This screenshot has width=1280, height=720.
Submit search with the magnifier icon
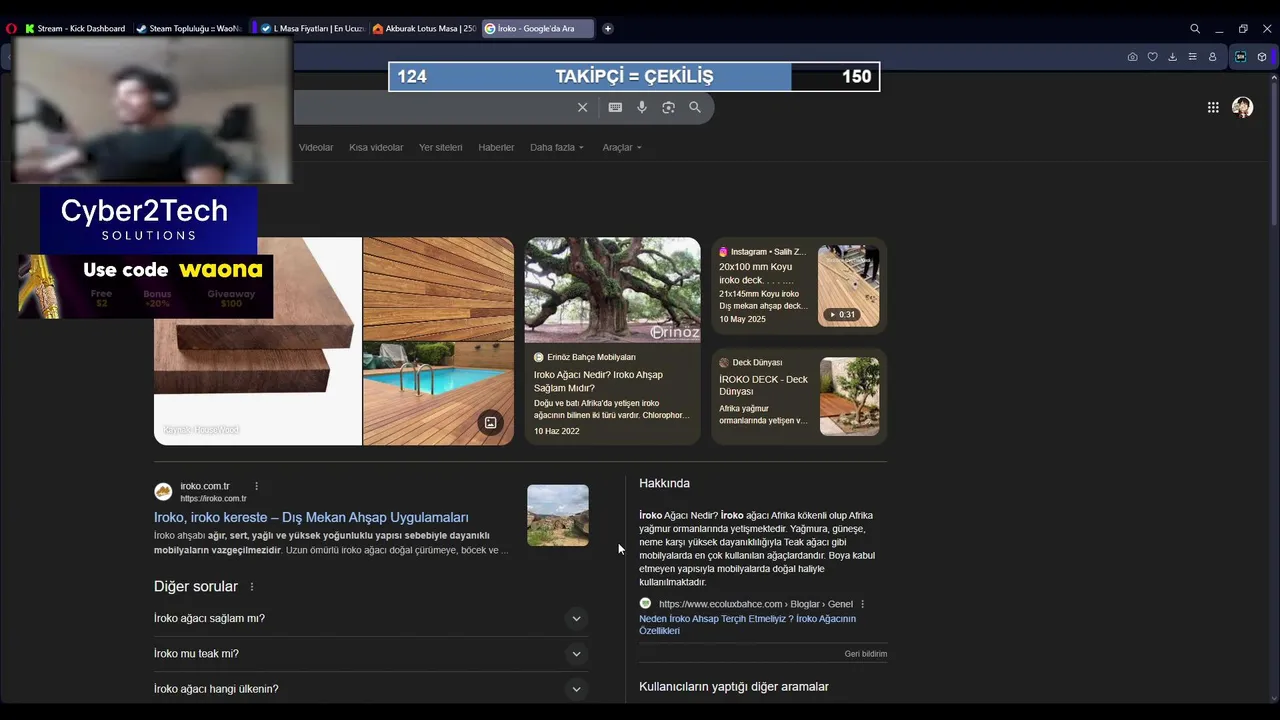(695, 107)
